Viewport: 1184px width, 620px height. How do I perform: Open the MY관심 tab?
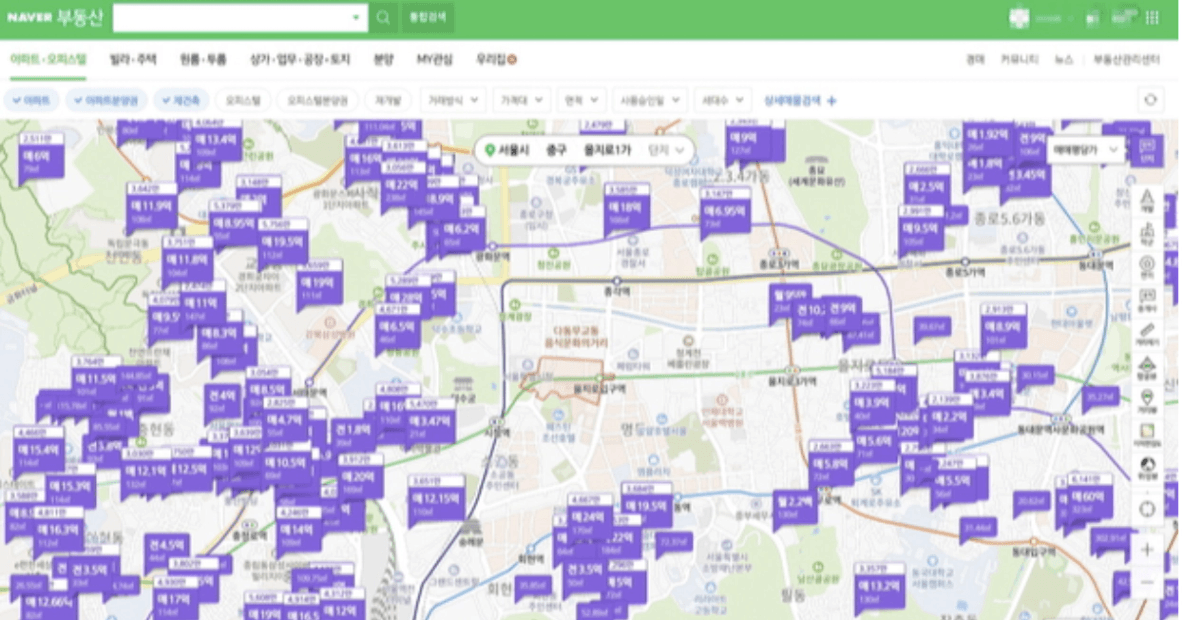coord(434,60)
